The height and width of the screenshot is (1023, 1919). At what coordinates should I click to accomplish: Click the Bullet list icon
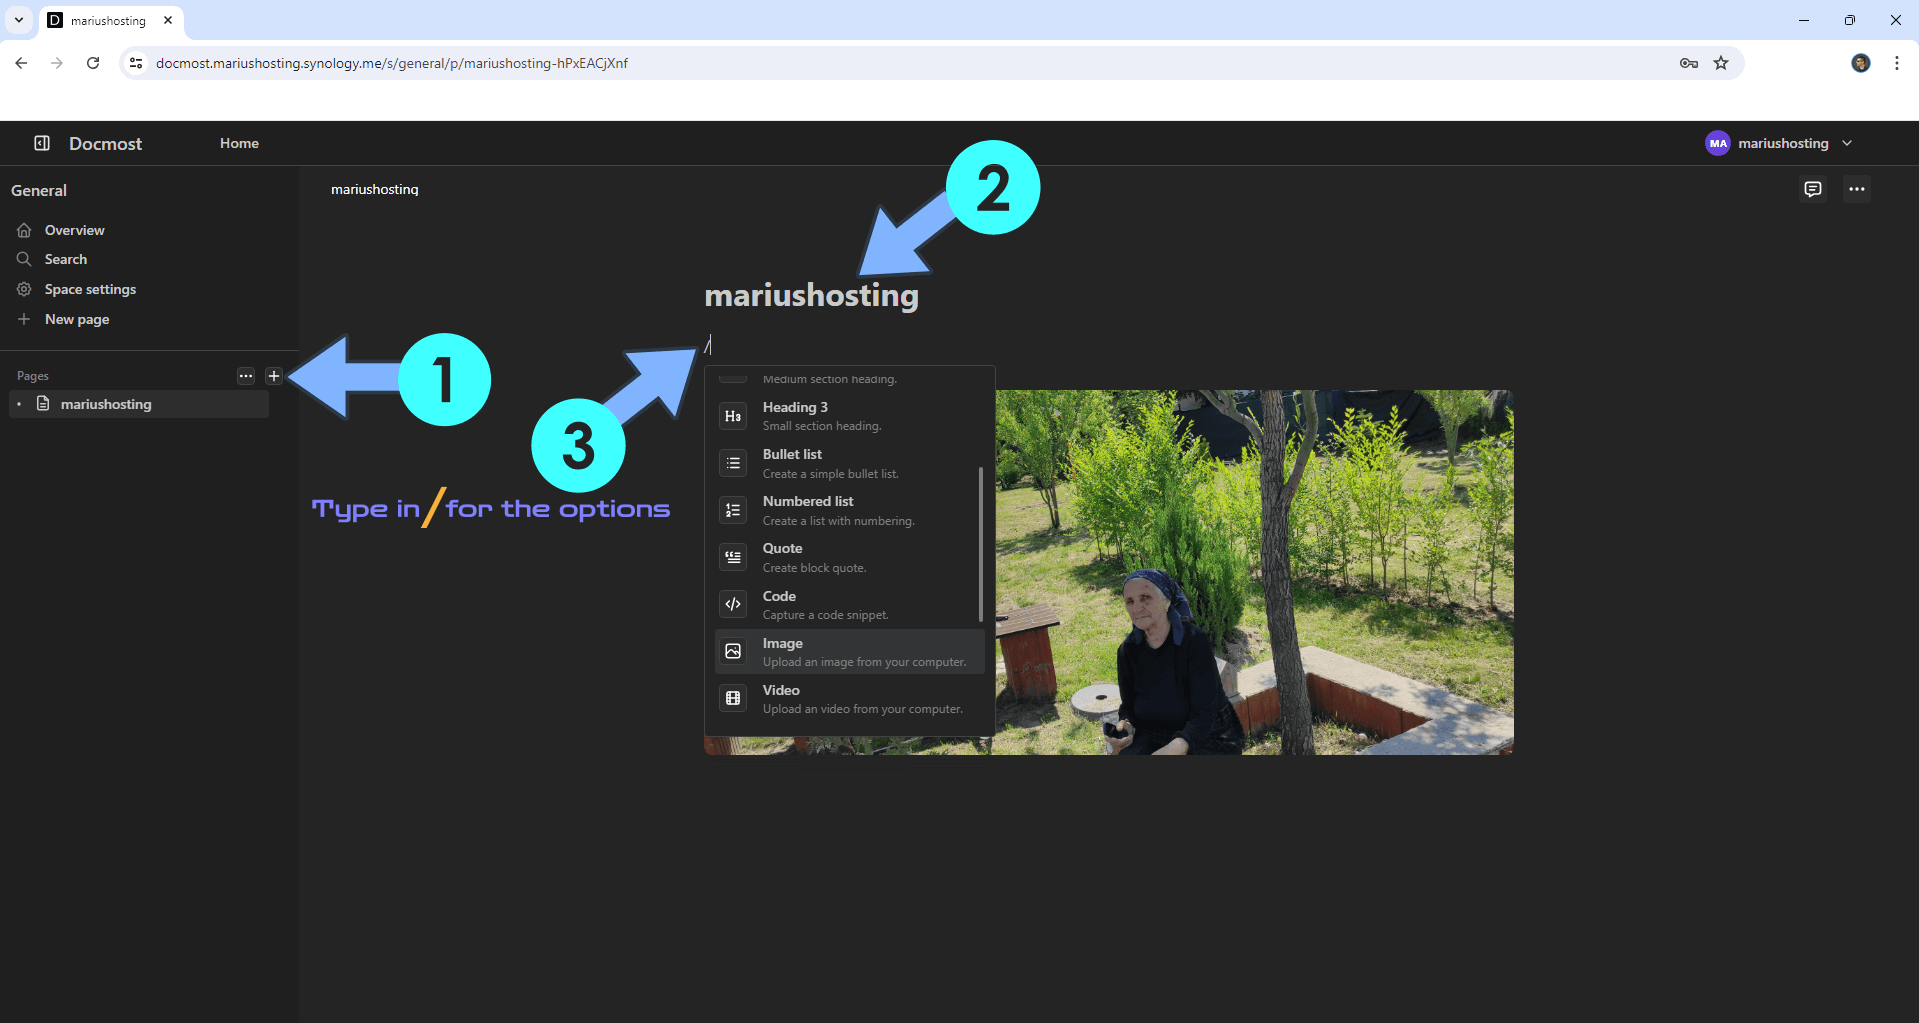pos(733,463)
